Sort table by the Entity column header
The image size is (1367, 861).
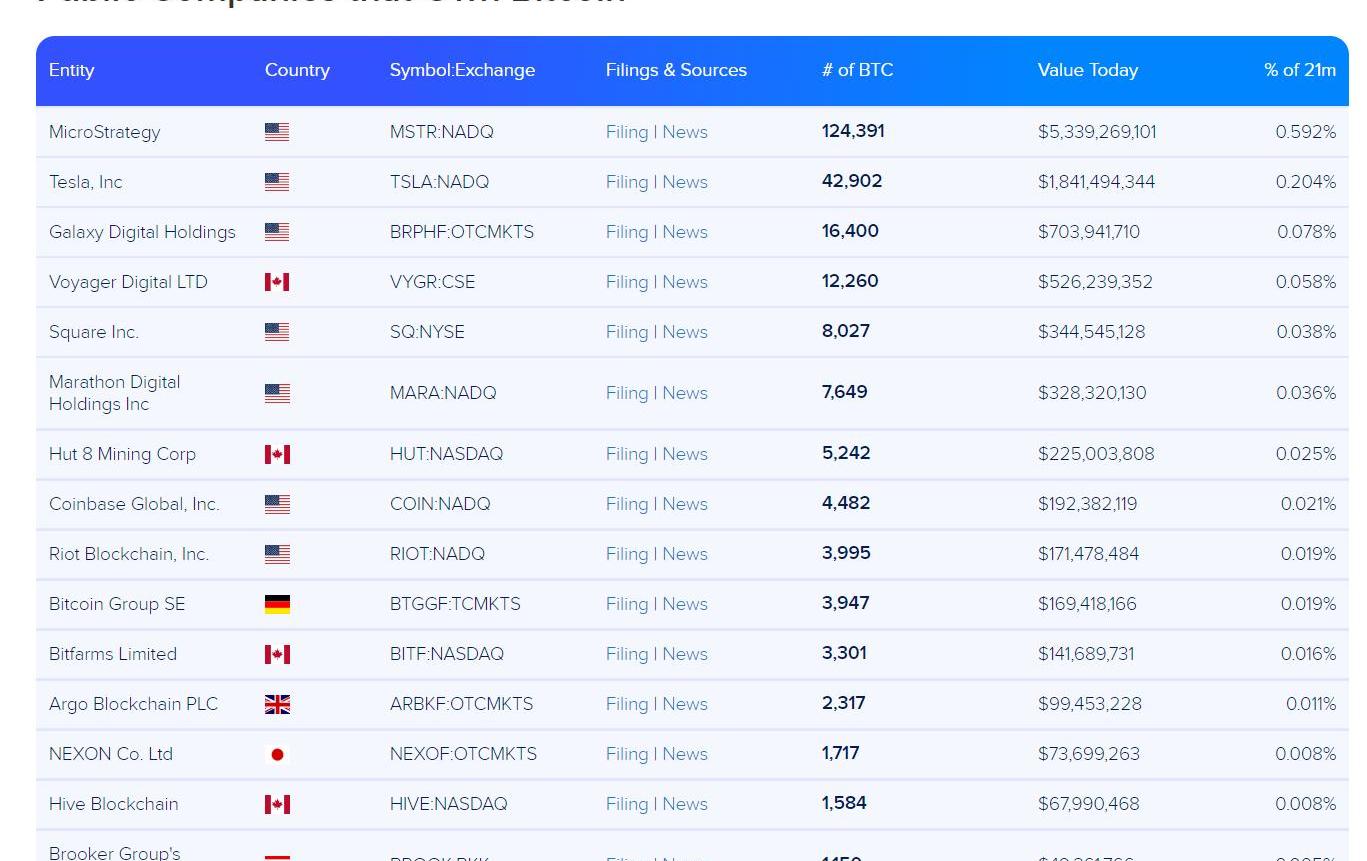[x=71, y=70]
